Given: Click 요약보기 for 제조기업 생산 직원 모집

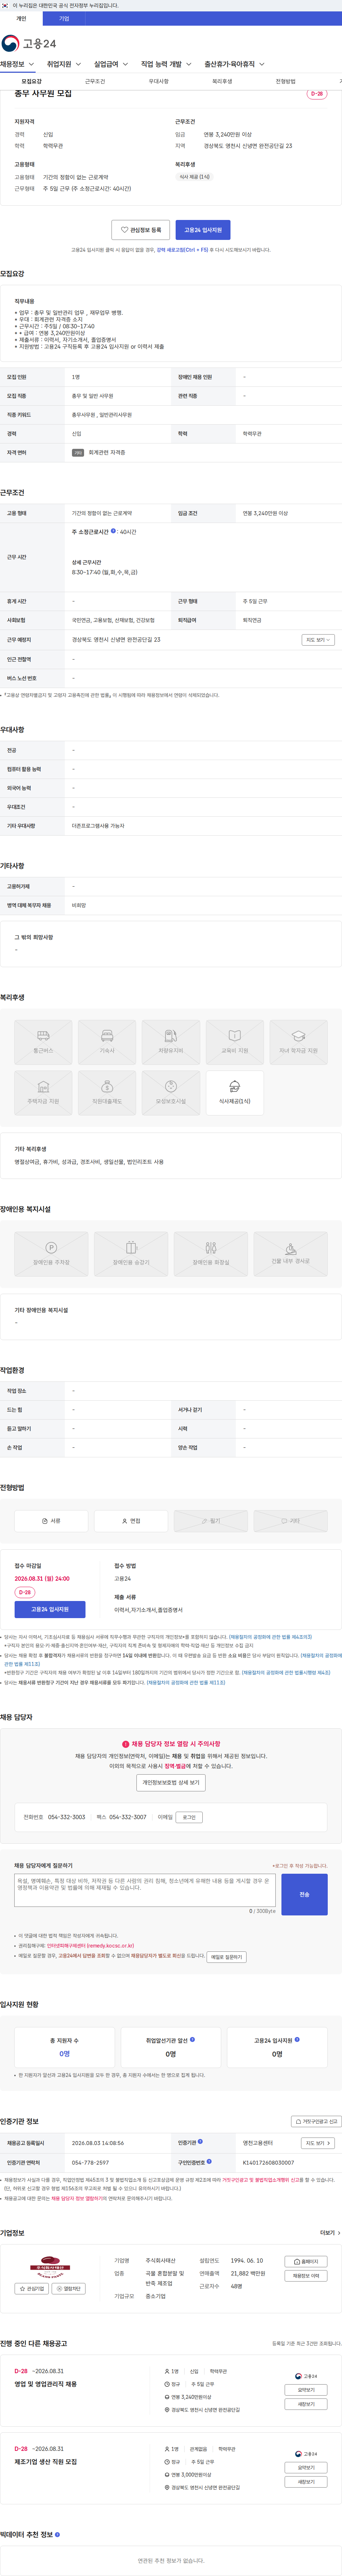Looking at the screenshot, I should [x=306, y=2468].
